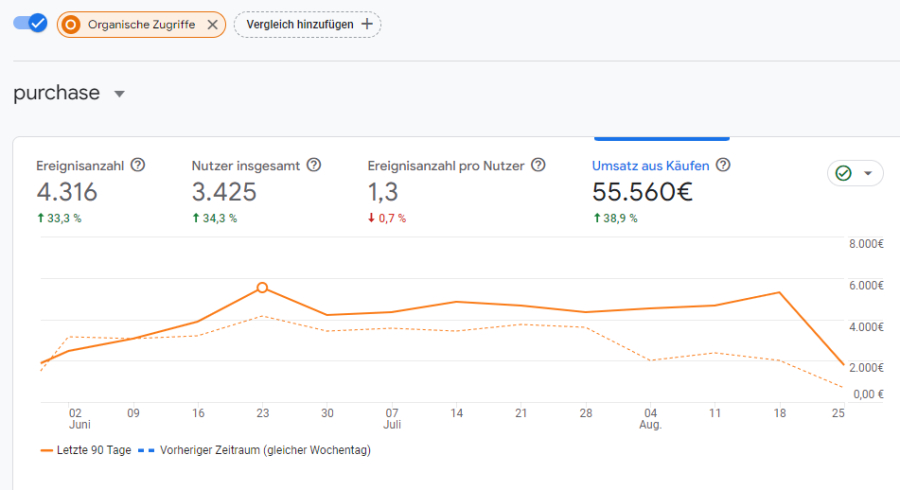Click the highlighted data point on 23 Juni
Screen dimensions: 900x490
262,287
